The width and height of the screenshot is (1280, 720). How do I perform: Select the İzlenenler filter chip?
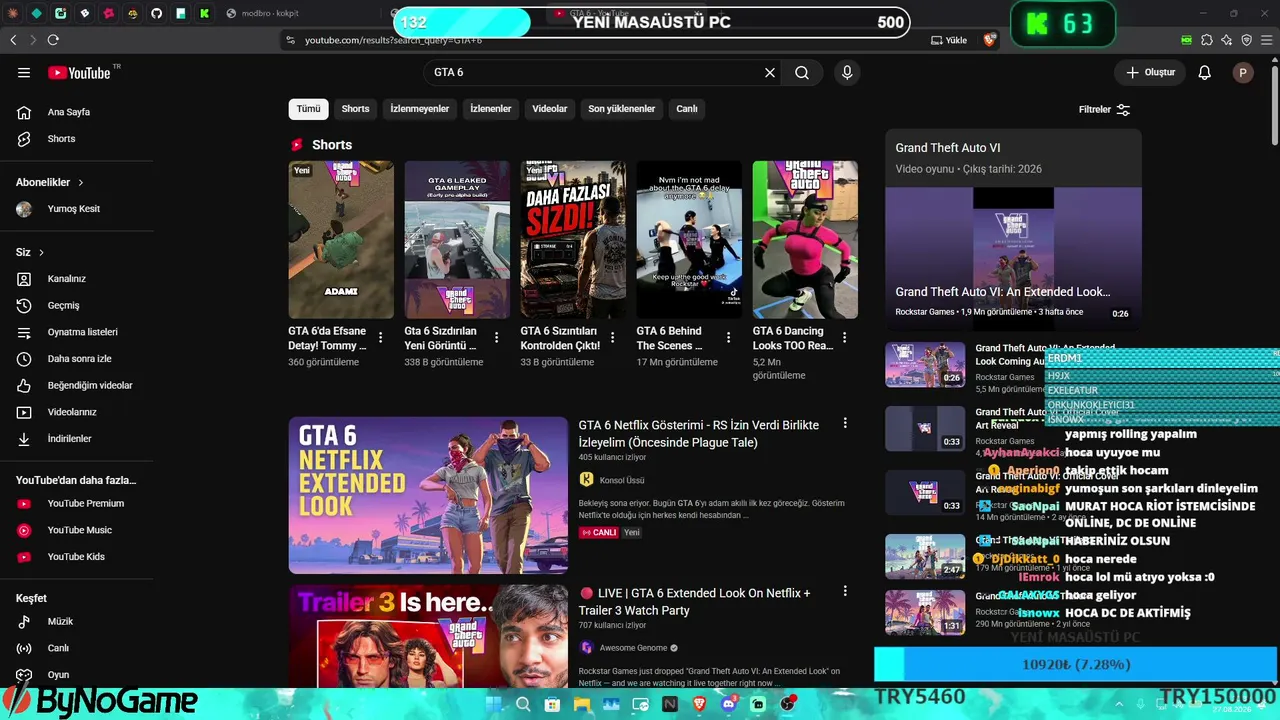[490, 109]
